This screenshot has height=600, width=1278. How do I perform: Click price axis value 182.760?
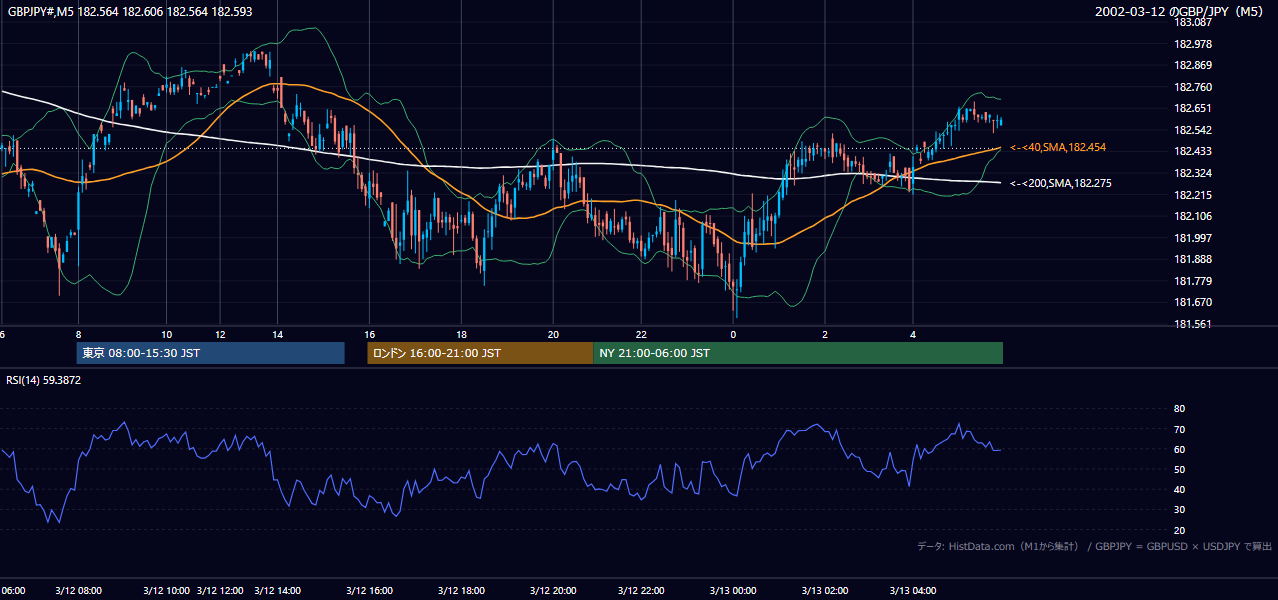1192,87
